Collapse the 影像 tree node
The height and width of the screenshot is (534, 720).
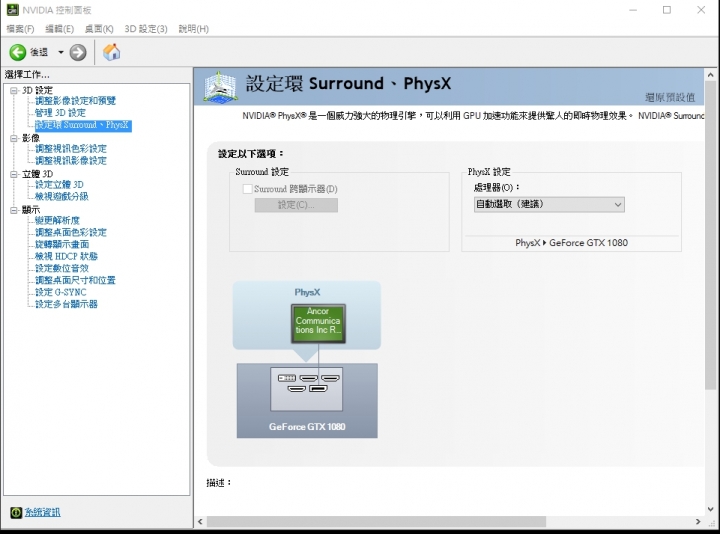pos(14,138)
